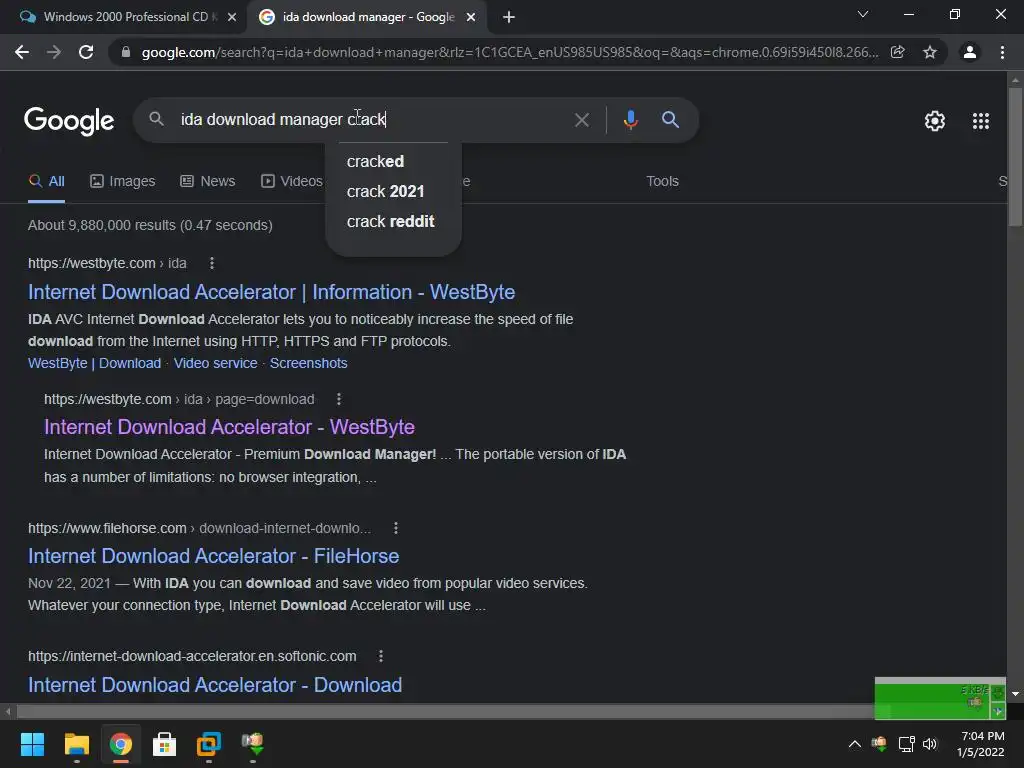This screenshot has height=768, width=1024.
Task: Open a new browser tab
Action: pyautogui.click(x=509, y=18)
